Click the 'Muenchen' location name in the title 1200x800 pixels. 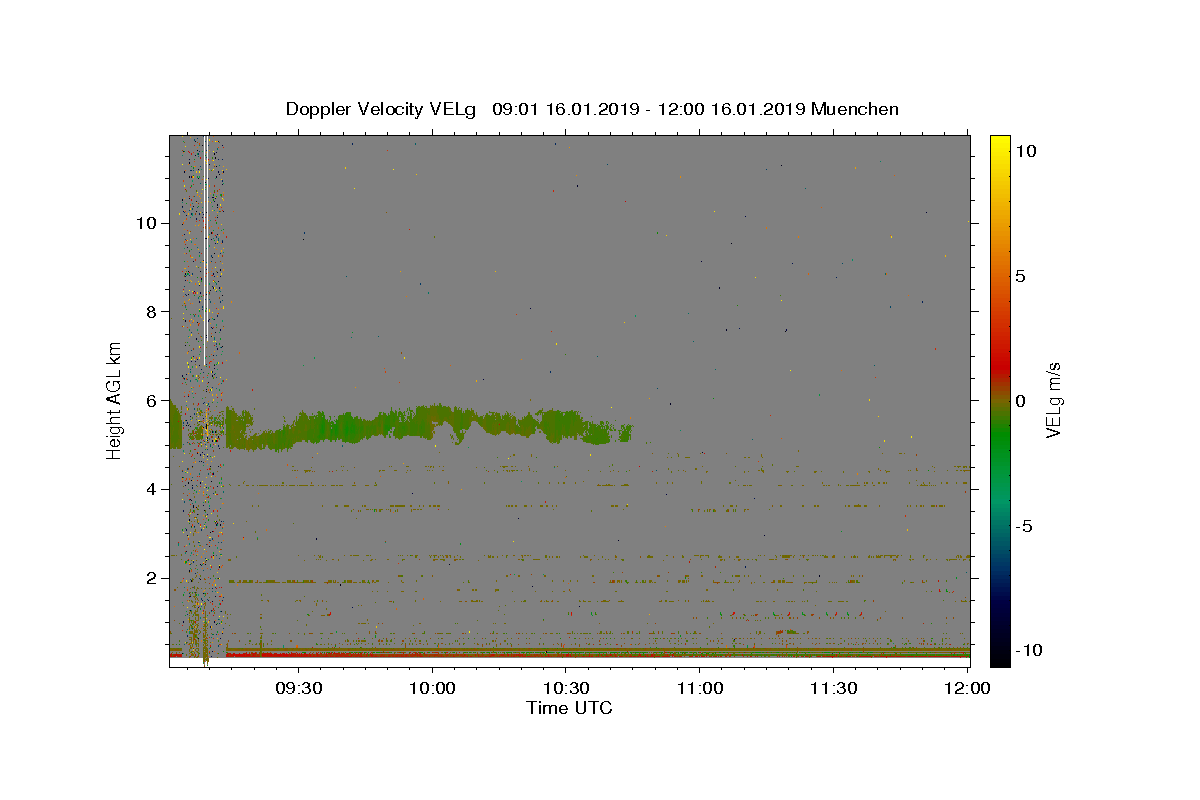pyautogui.click(x=855, y=109)
